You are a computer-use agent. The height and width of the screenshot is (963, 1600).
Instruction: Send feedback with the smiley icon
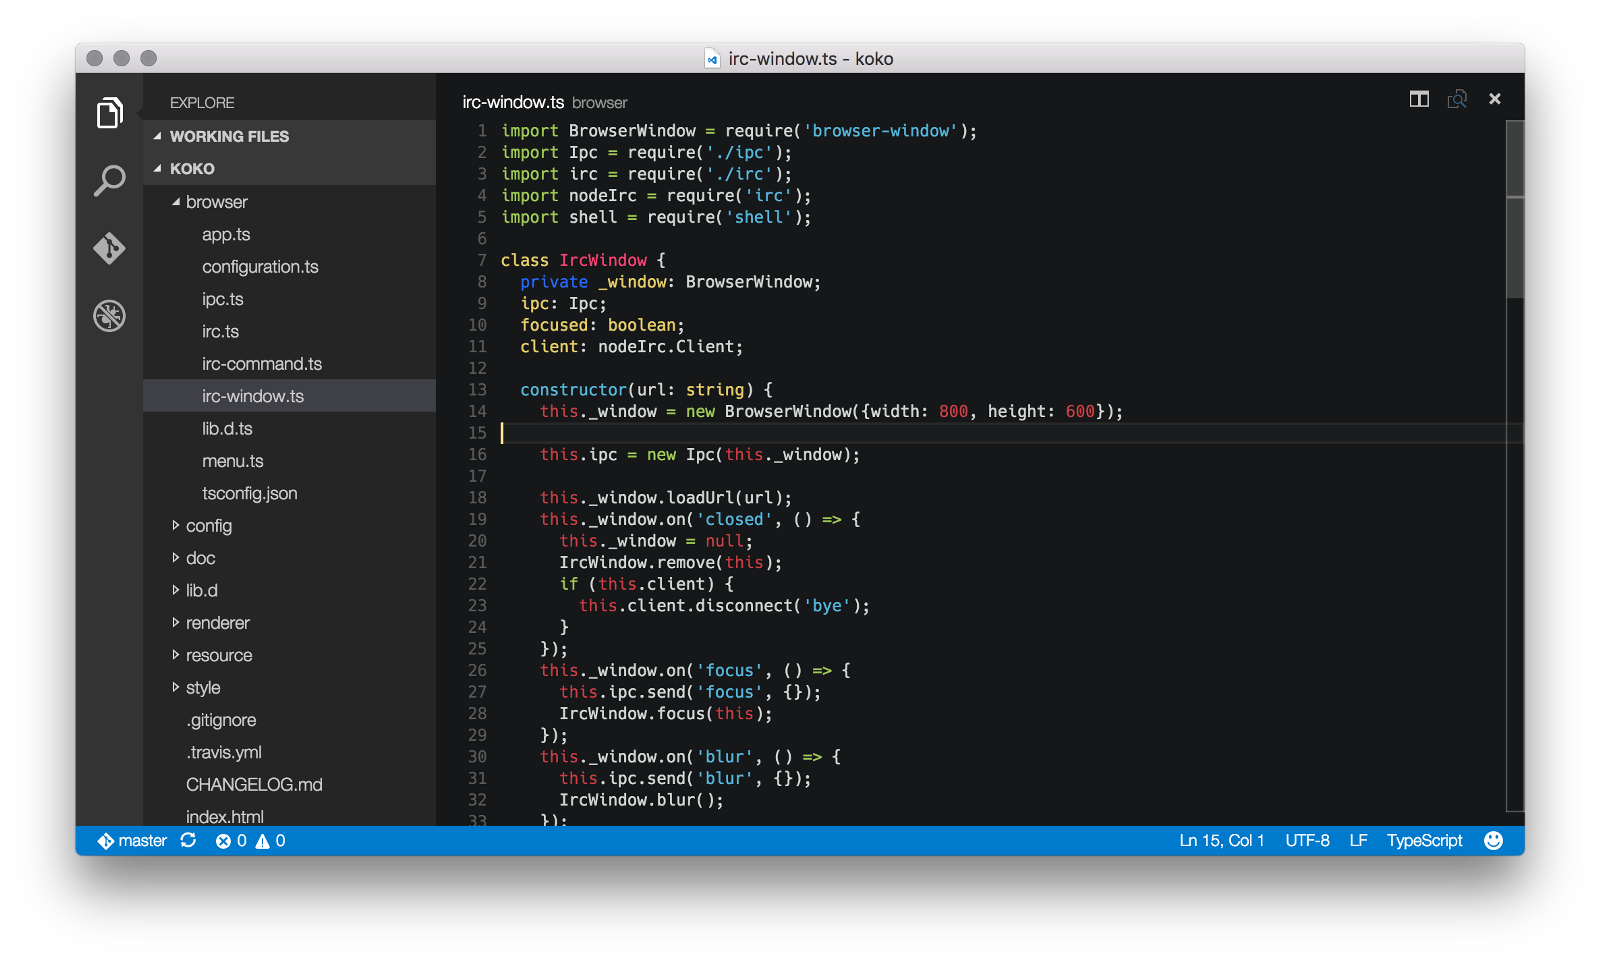(x=1494, y=841)
